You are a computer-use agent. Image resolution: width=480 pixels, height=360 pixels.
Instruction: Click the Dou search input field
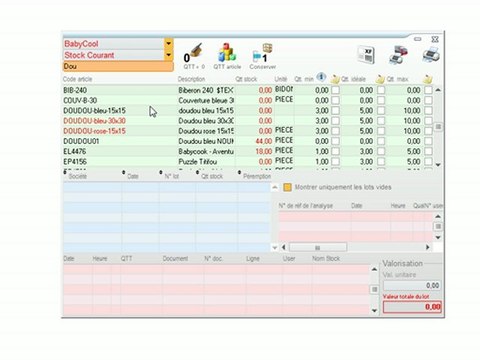pos(118,66)
